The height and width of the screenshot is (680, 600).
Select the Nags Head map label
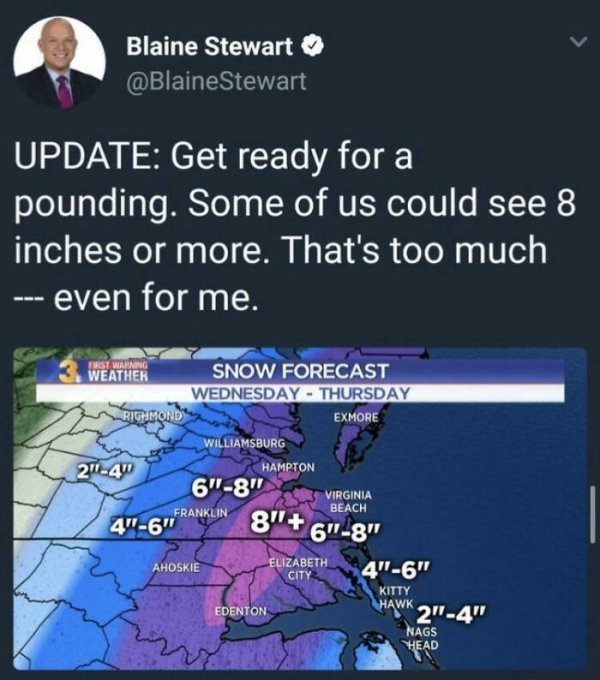[x=422, y=638]
